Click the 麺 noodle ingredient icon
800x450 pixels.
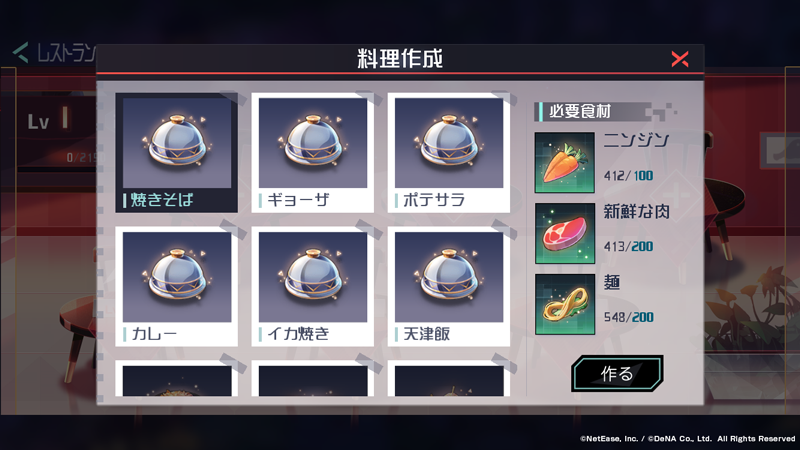565,304
